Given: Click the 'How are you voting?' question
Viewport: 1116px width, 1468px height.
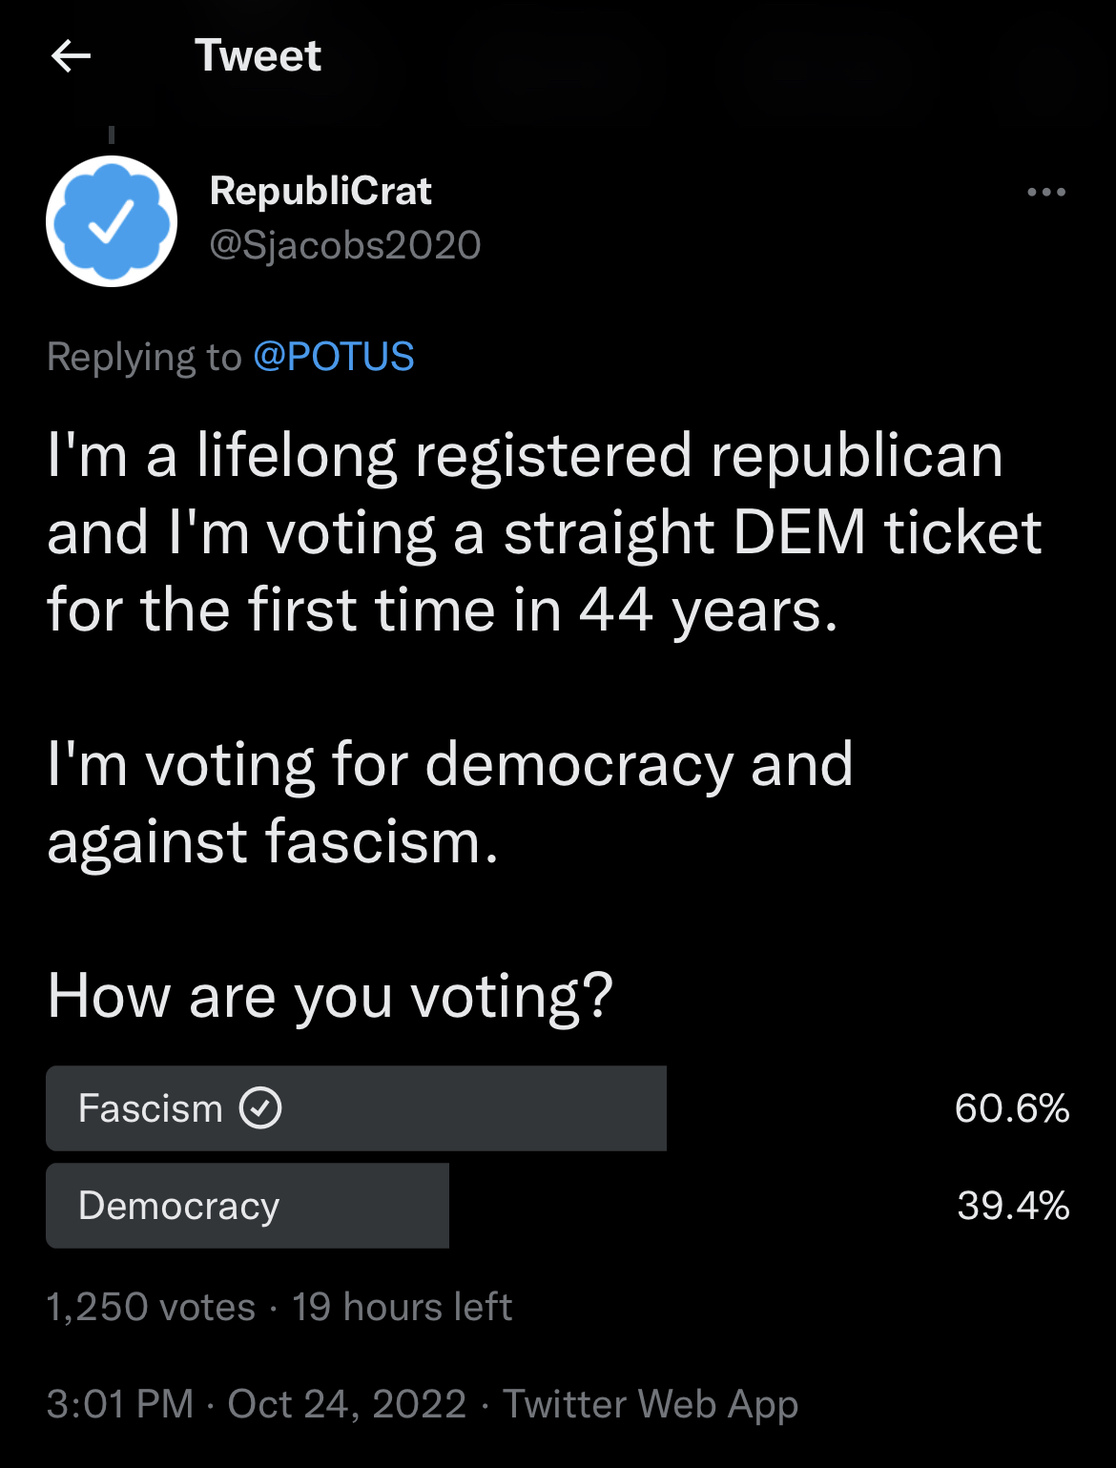Looking at the screenshot, I should click(x=330, y=996).
